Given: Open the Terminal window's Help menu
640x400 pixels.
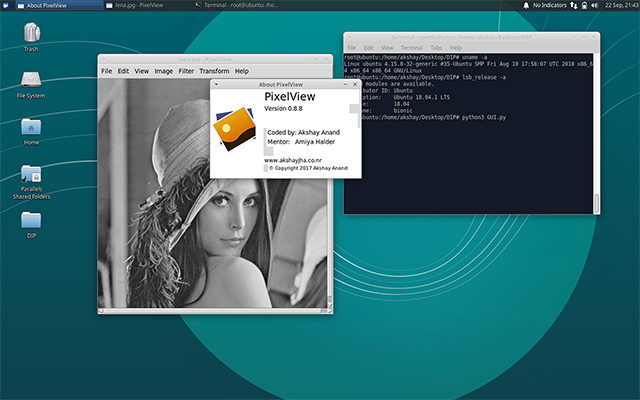Looking at the screenshot, I should coord(456,47).
